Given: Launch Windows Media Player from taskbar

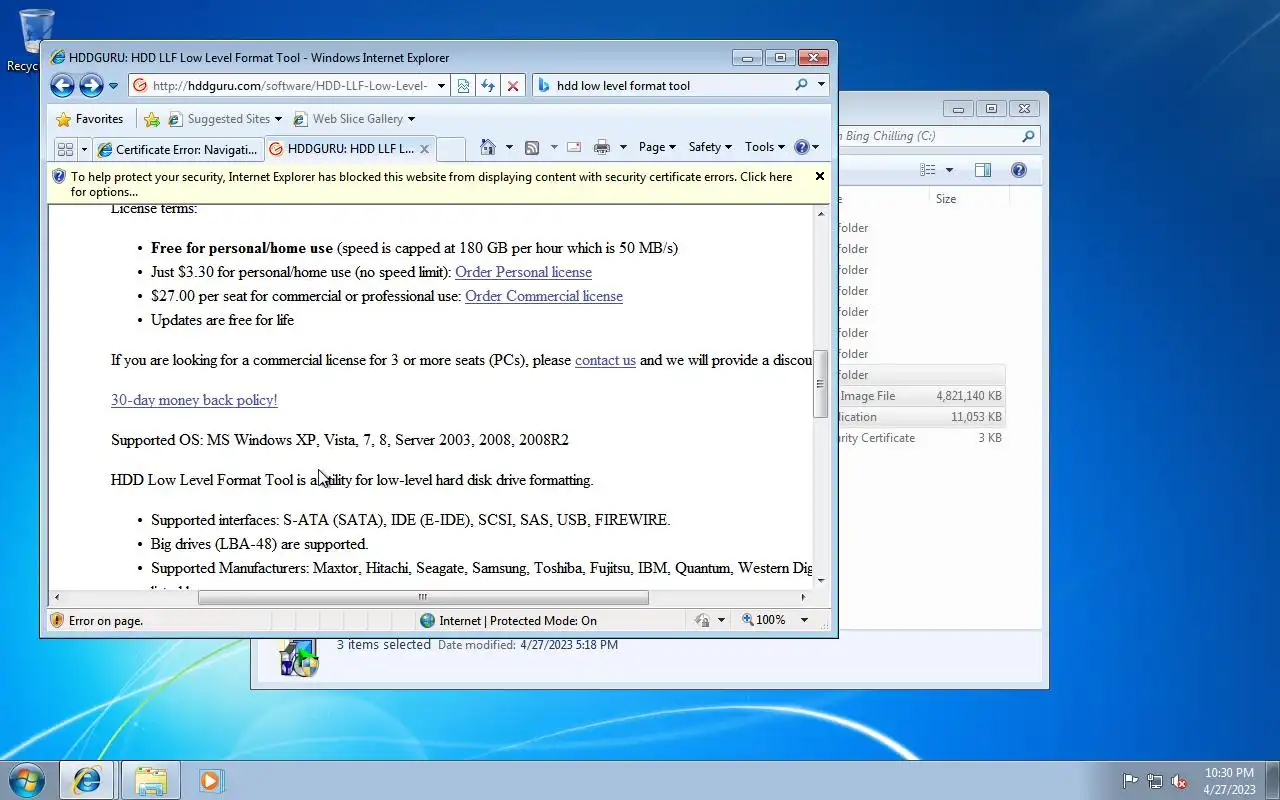Looking at the screenshot, I should point(210,780).
